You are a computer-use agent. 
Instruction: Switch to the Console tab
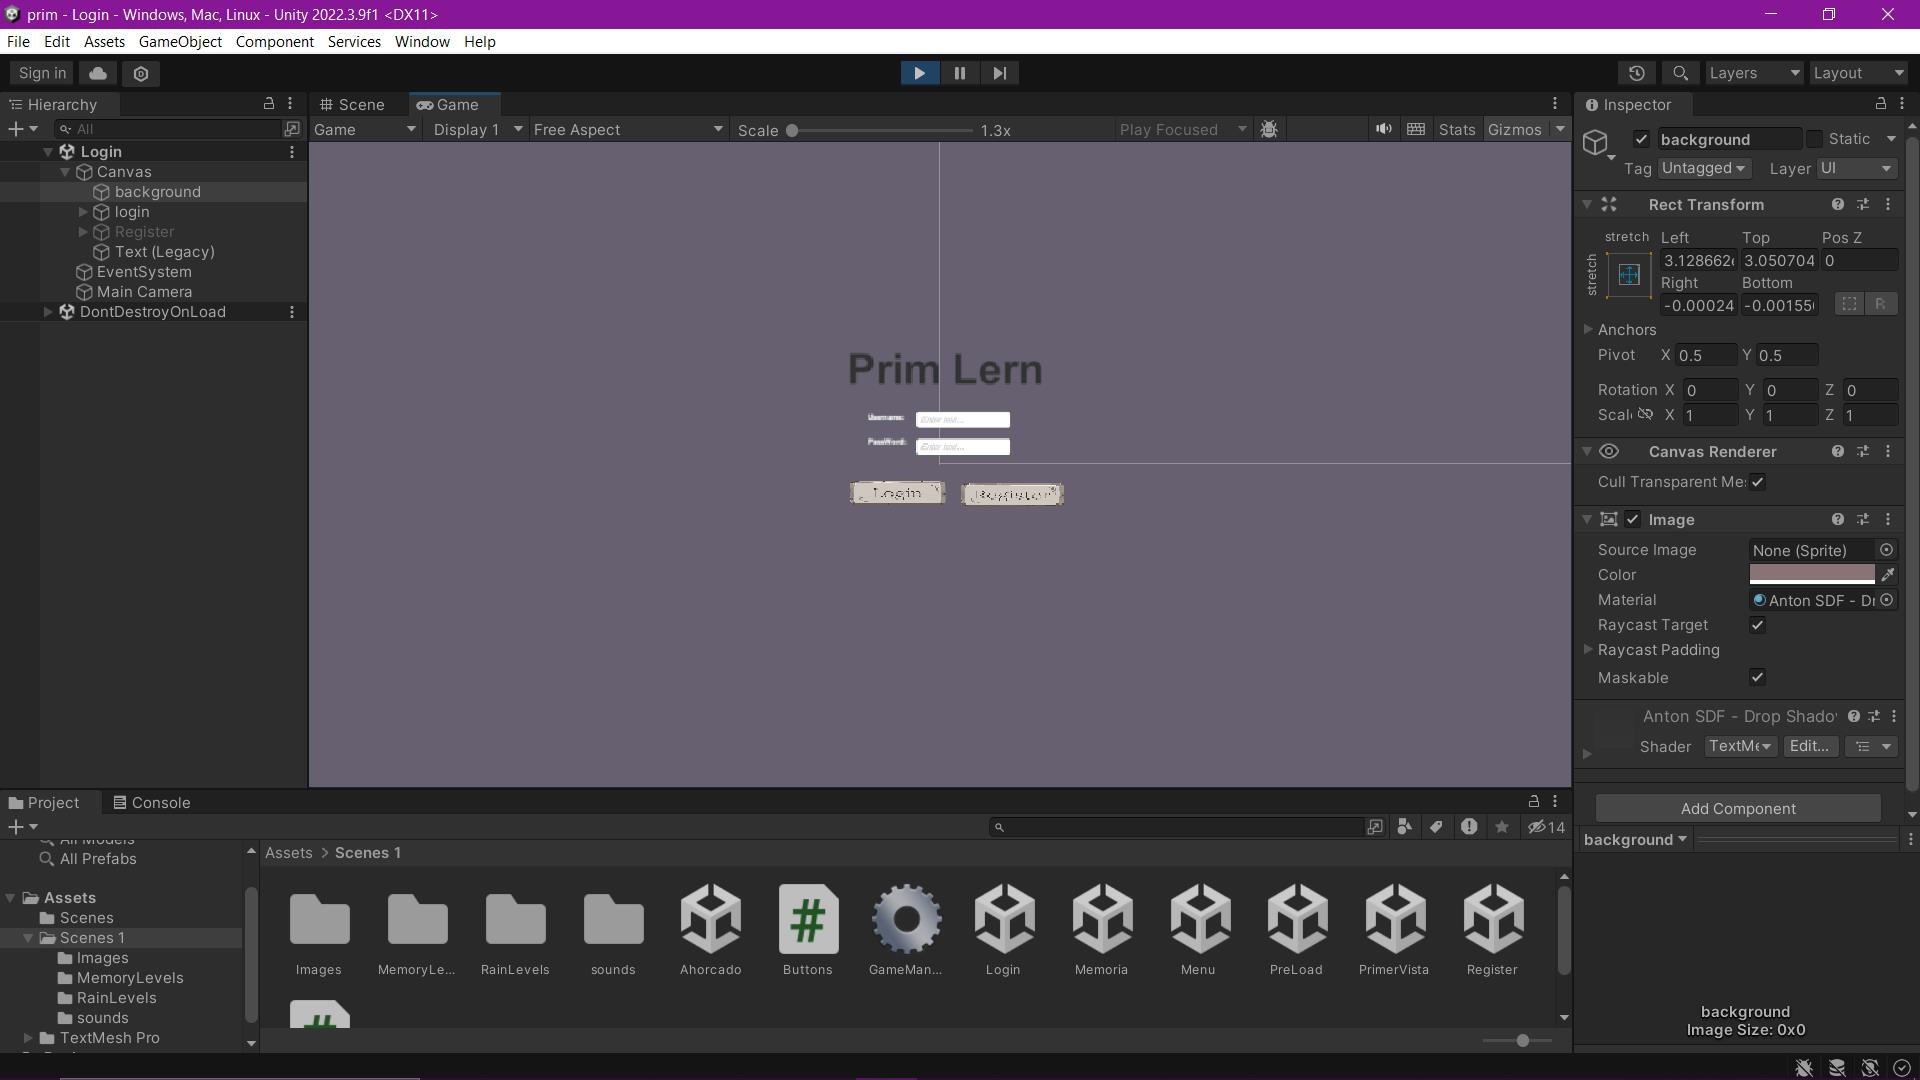tap(151, 803)
